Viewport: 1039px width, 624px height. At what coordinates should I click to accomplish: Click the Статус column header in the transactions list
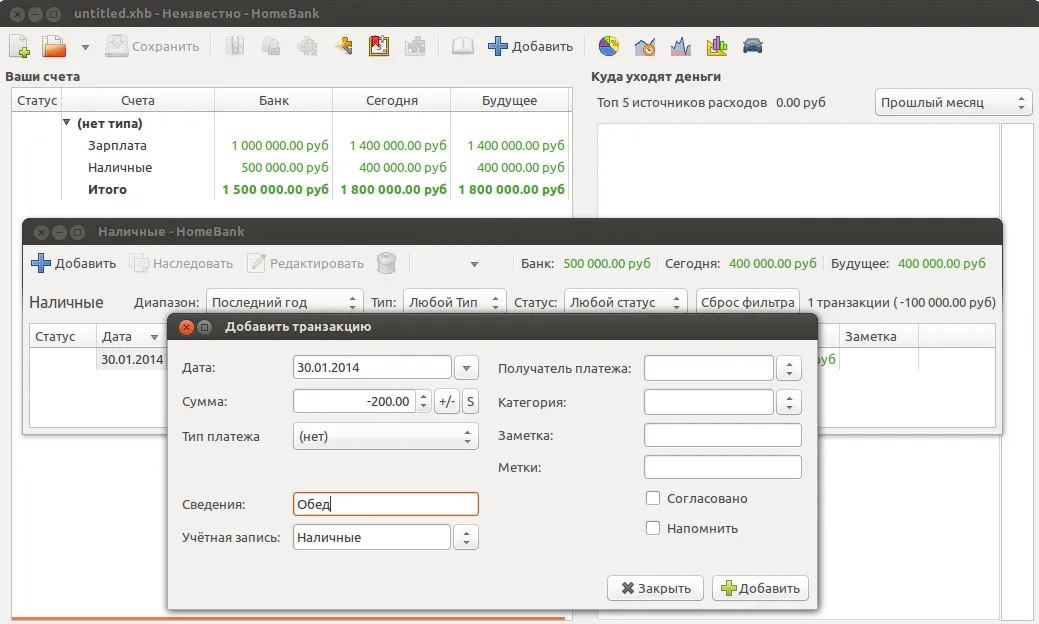click(x=62, y=337)
